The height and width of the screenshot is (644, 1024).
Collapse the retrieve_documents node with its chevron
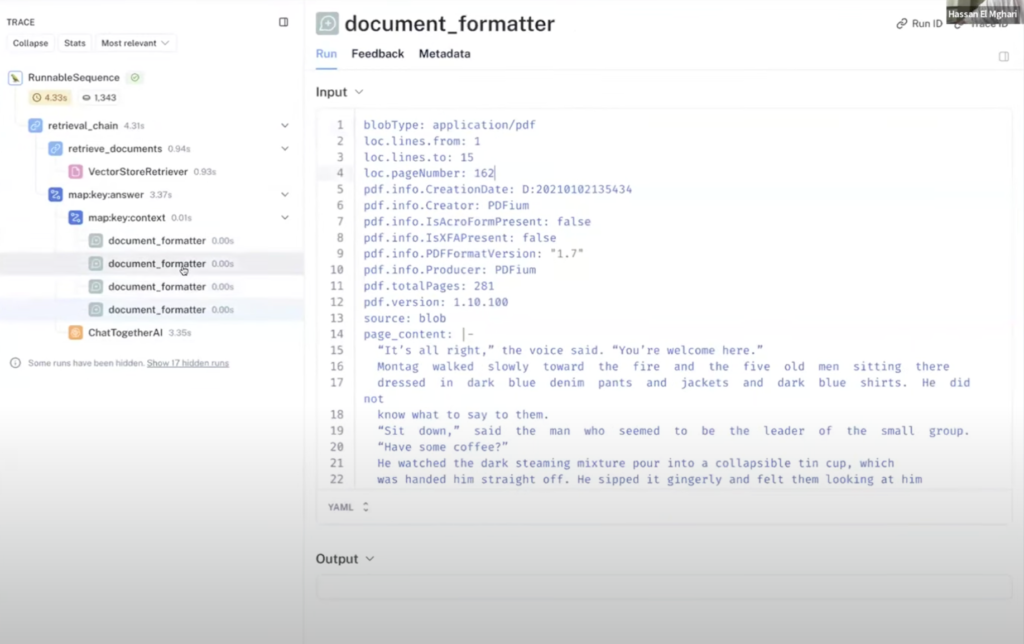click(285, 149)
